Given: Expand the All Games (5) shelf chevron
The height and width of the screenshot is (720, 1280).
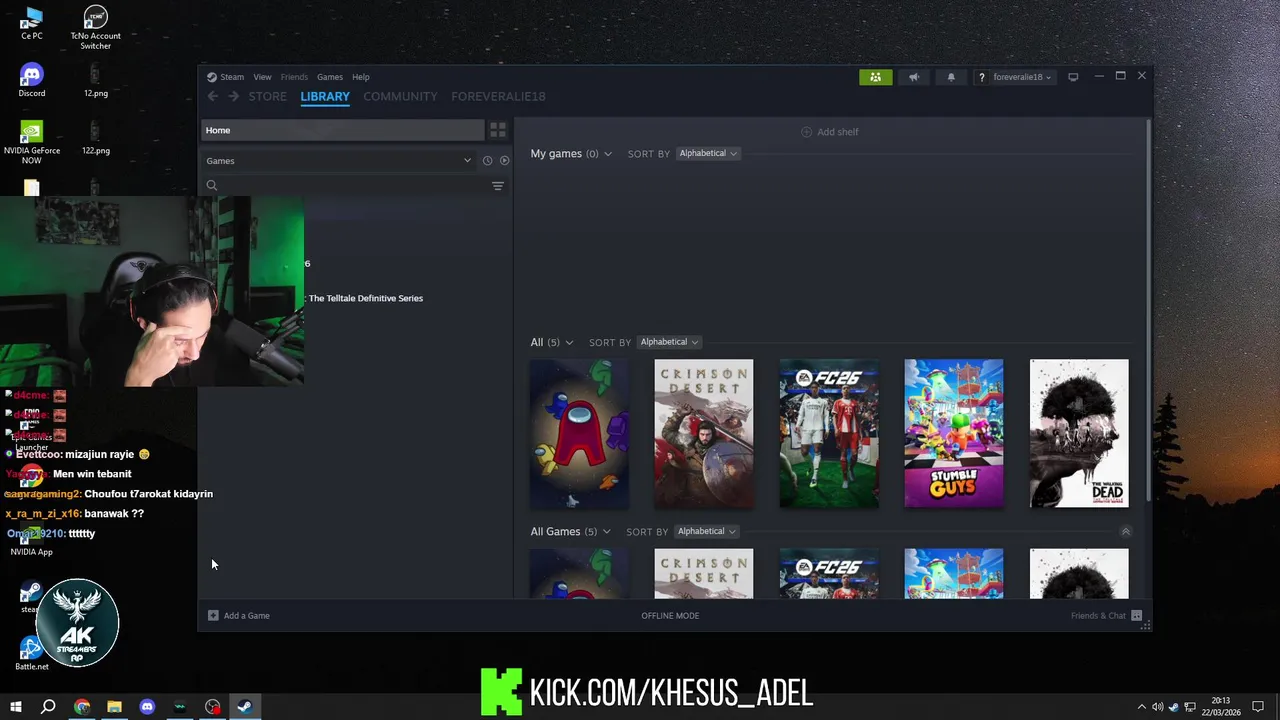Looking at the screenshot, I should [606, 532].
